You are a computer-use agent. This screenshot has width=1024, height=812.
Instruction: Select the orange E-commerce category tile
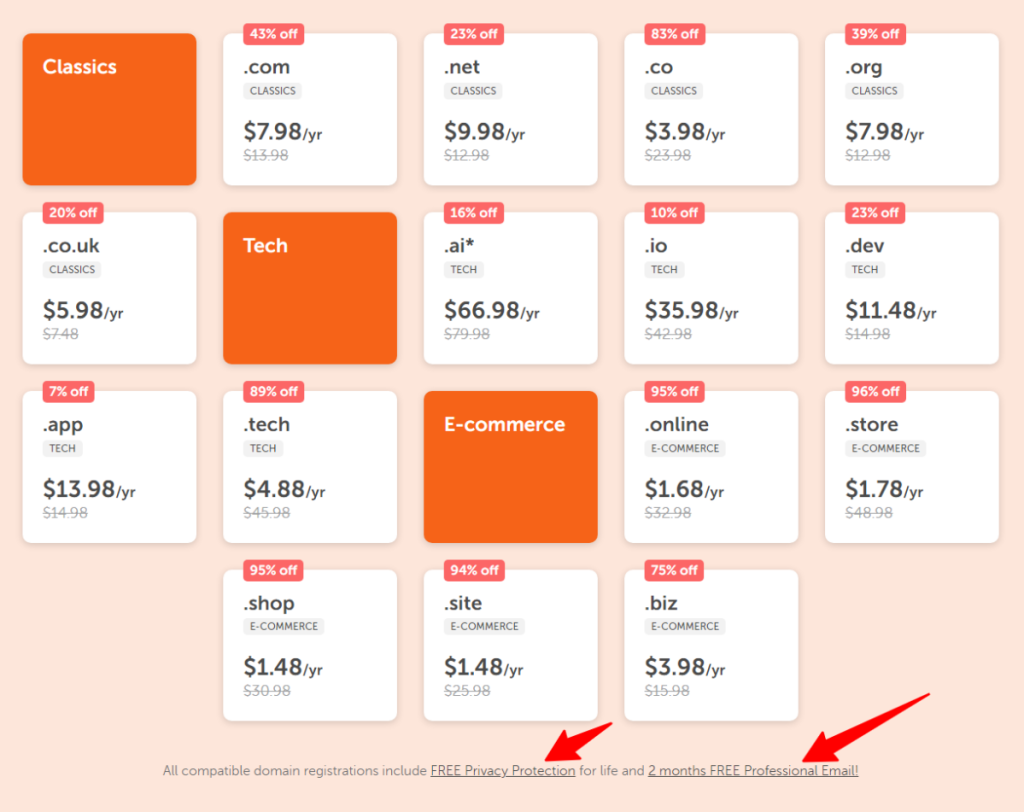coord(510,467)
